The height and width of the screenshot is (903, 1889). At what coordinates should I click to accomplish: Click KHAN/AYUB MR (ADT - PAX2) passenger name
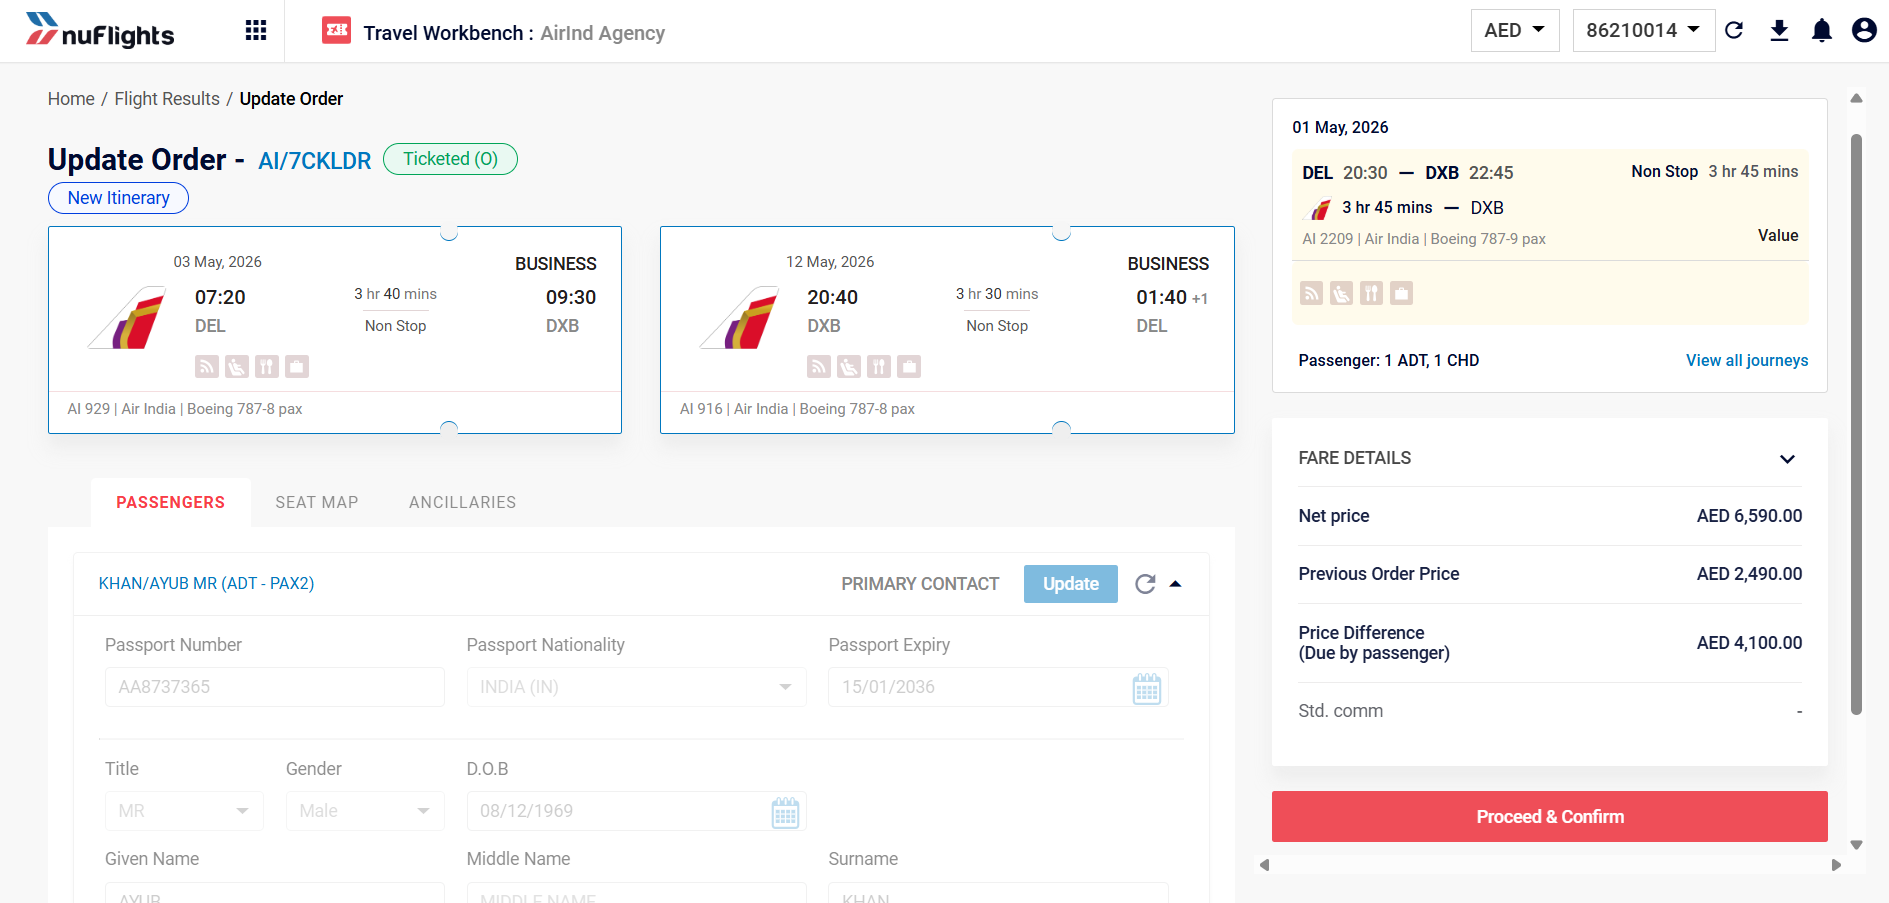(206, 583)
